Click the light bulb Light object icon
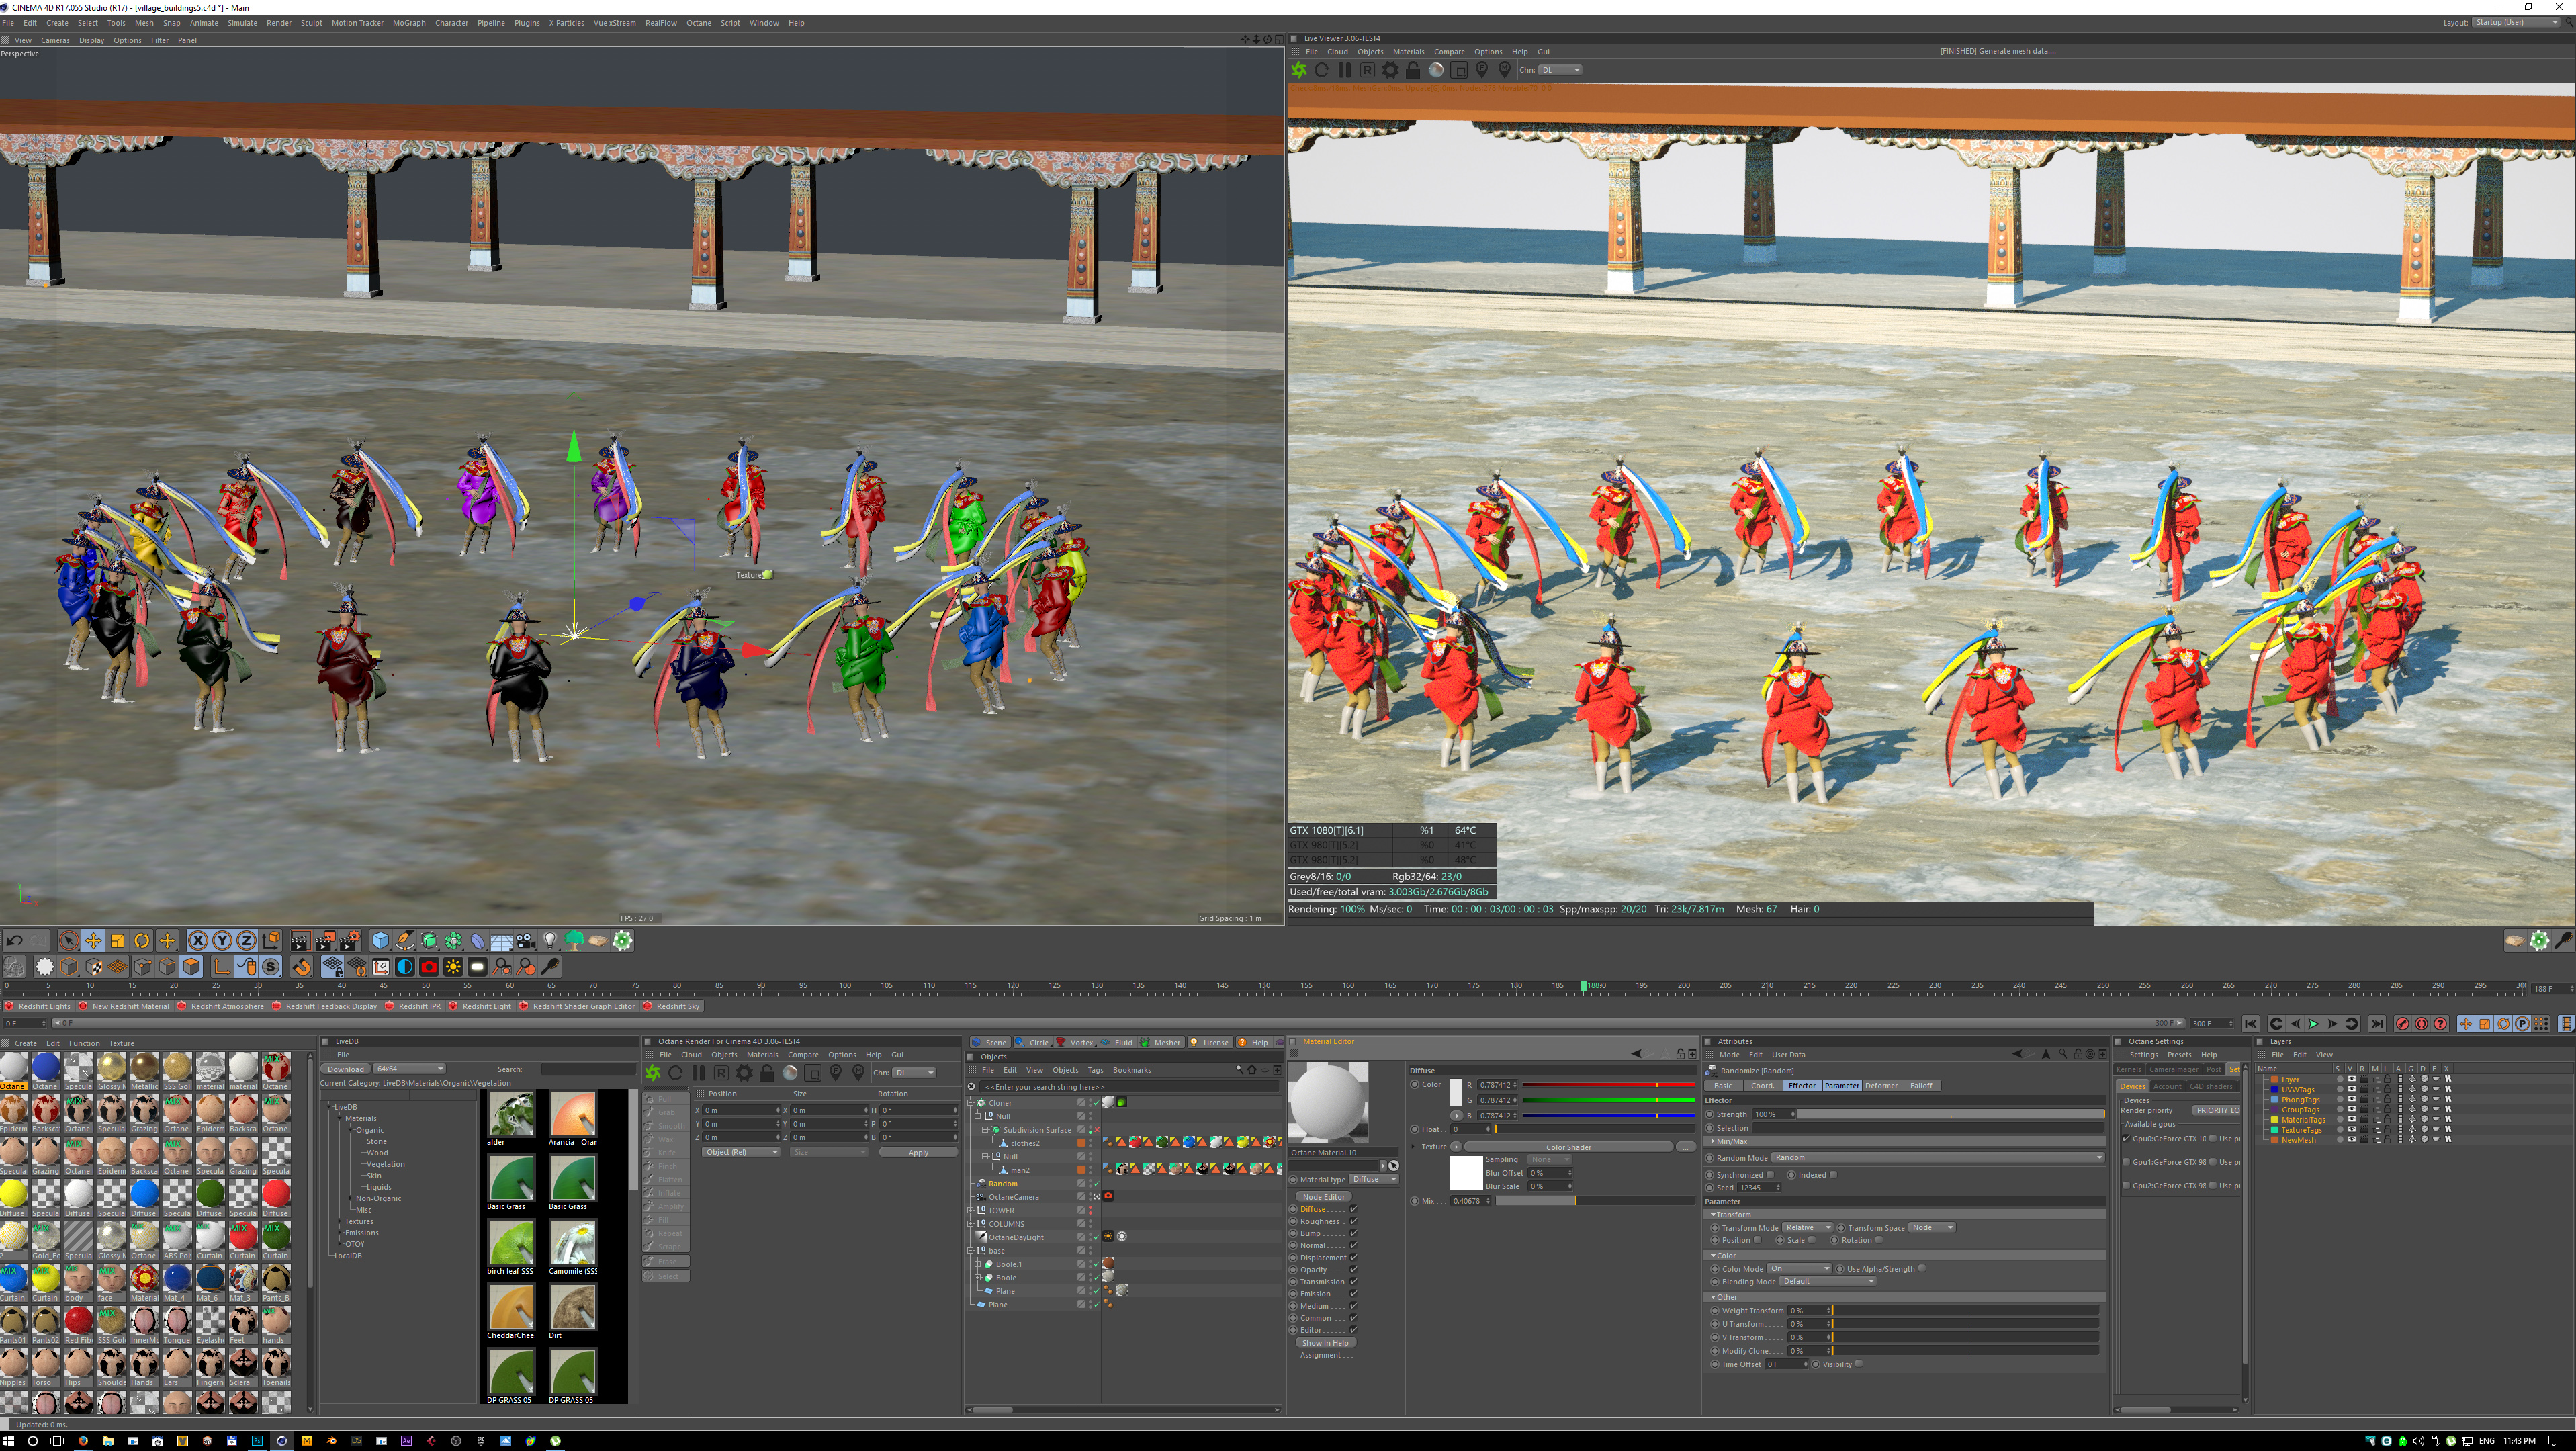The width and height of the screenshot is (2576, 1451). (549, 941)
